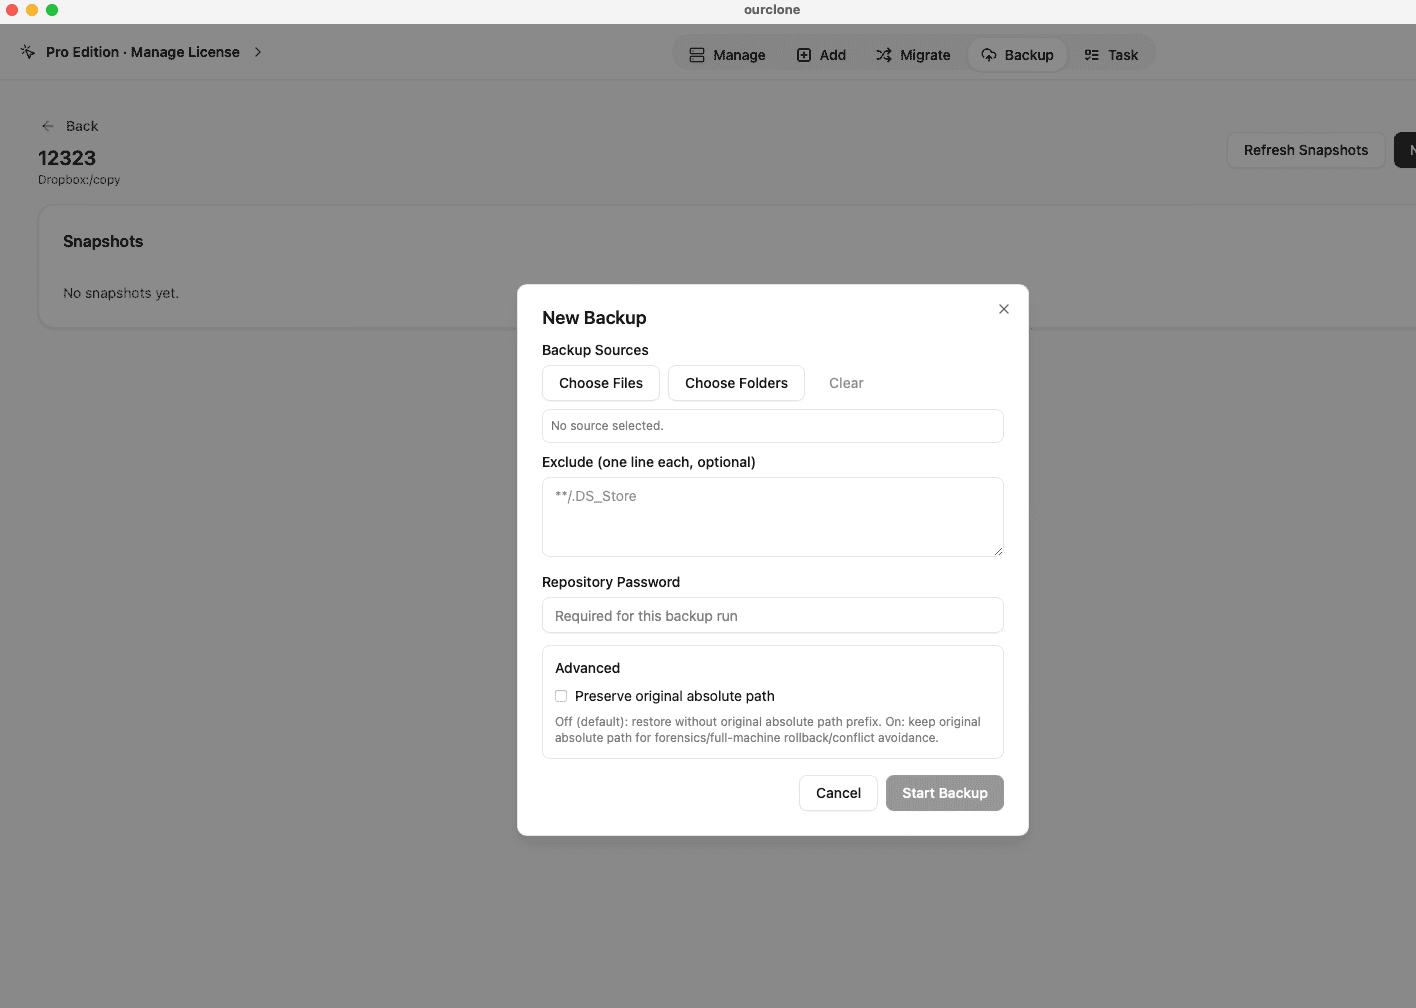Click the back arrow above 12323

(47, 126)
